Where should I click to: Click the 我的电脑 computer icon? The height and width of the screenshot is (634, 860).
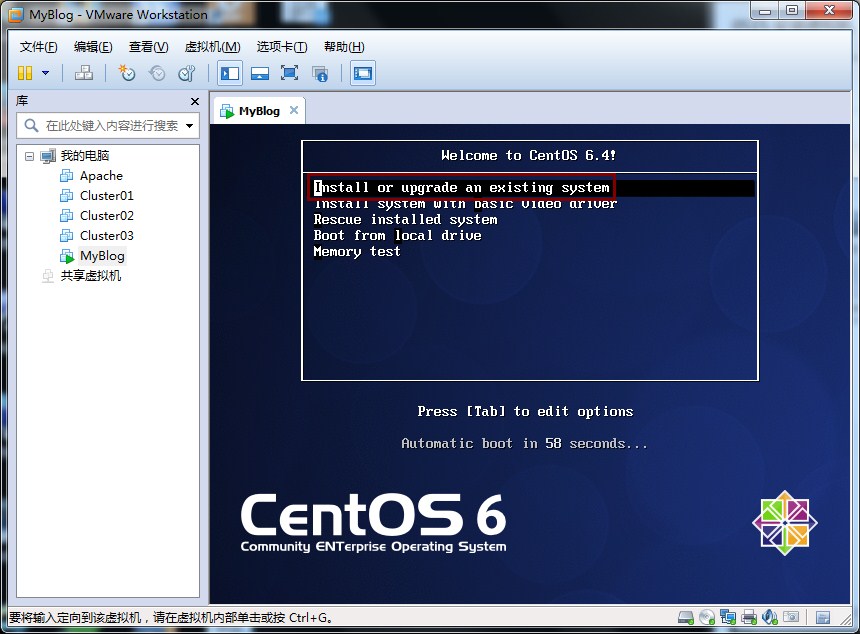48,156
